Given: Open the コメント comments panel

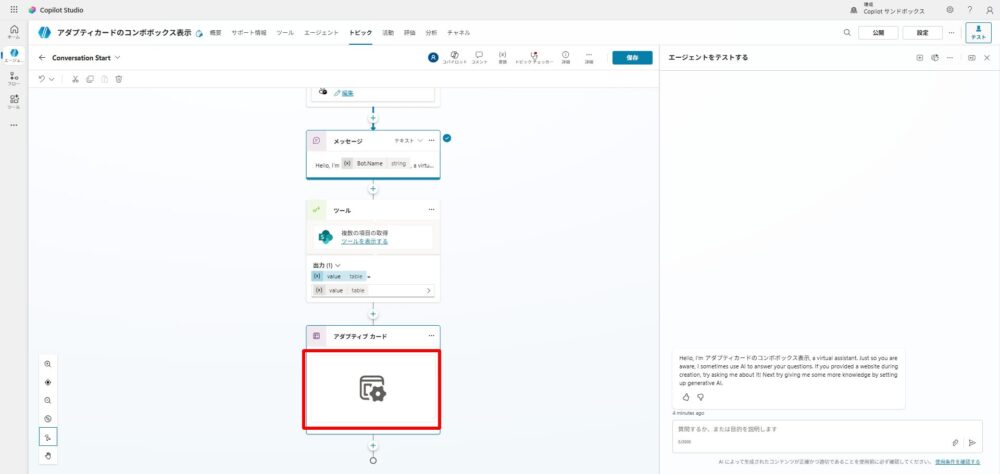Looking at the screenshot, I should tap(479, 57).
